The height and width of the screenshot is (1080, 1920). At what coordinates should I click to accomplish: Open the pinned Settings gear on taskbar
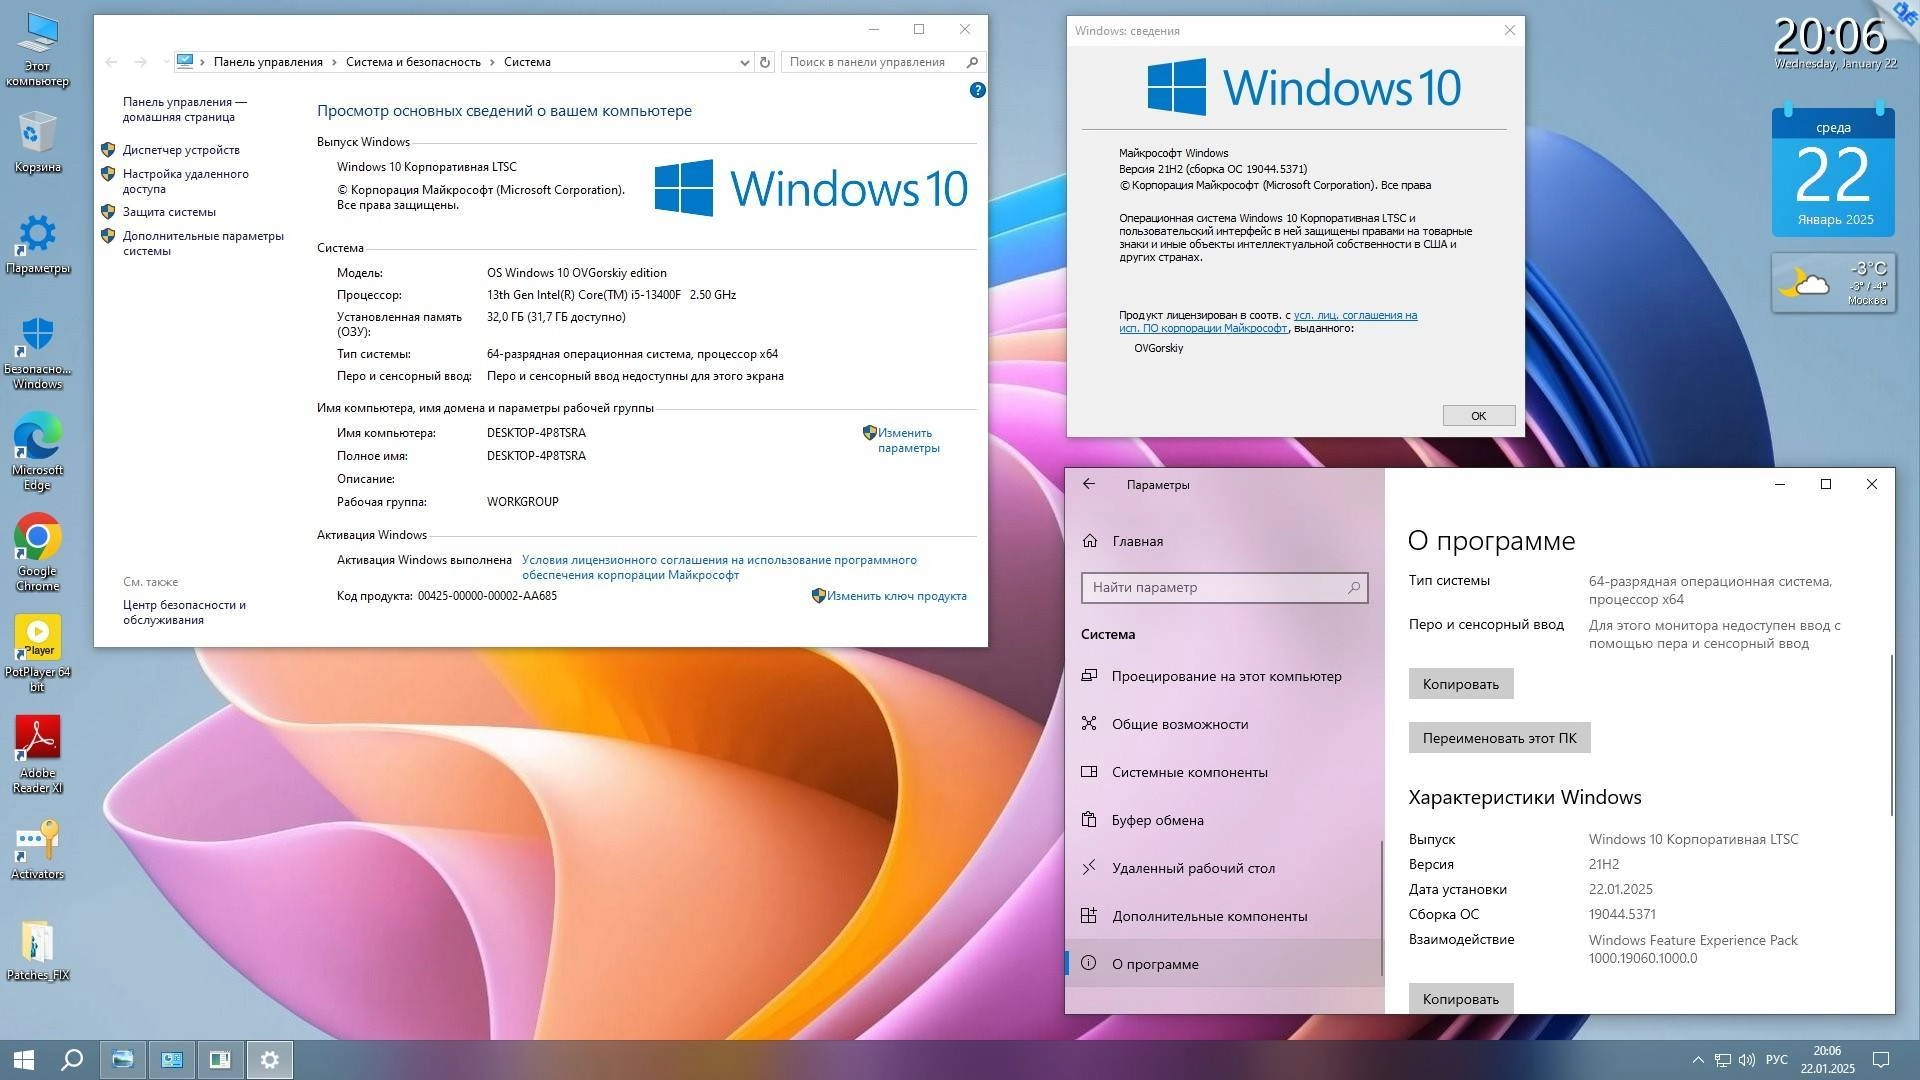click(x=269, y=1059)
